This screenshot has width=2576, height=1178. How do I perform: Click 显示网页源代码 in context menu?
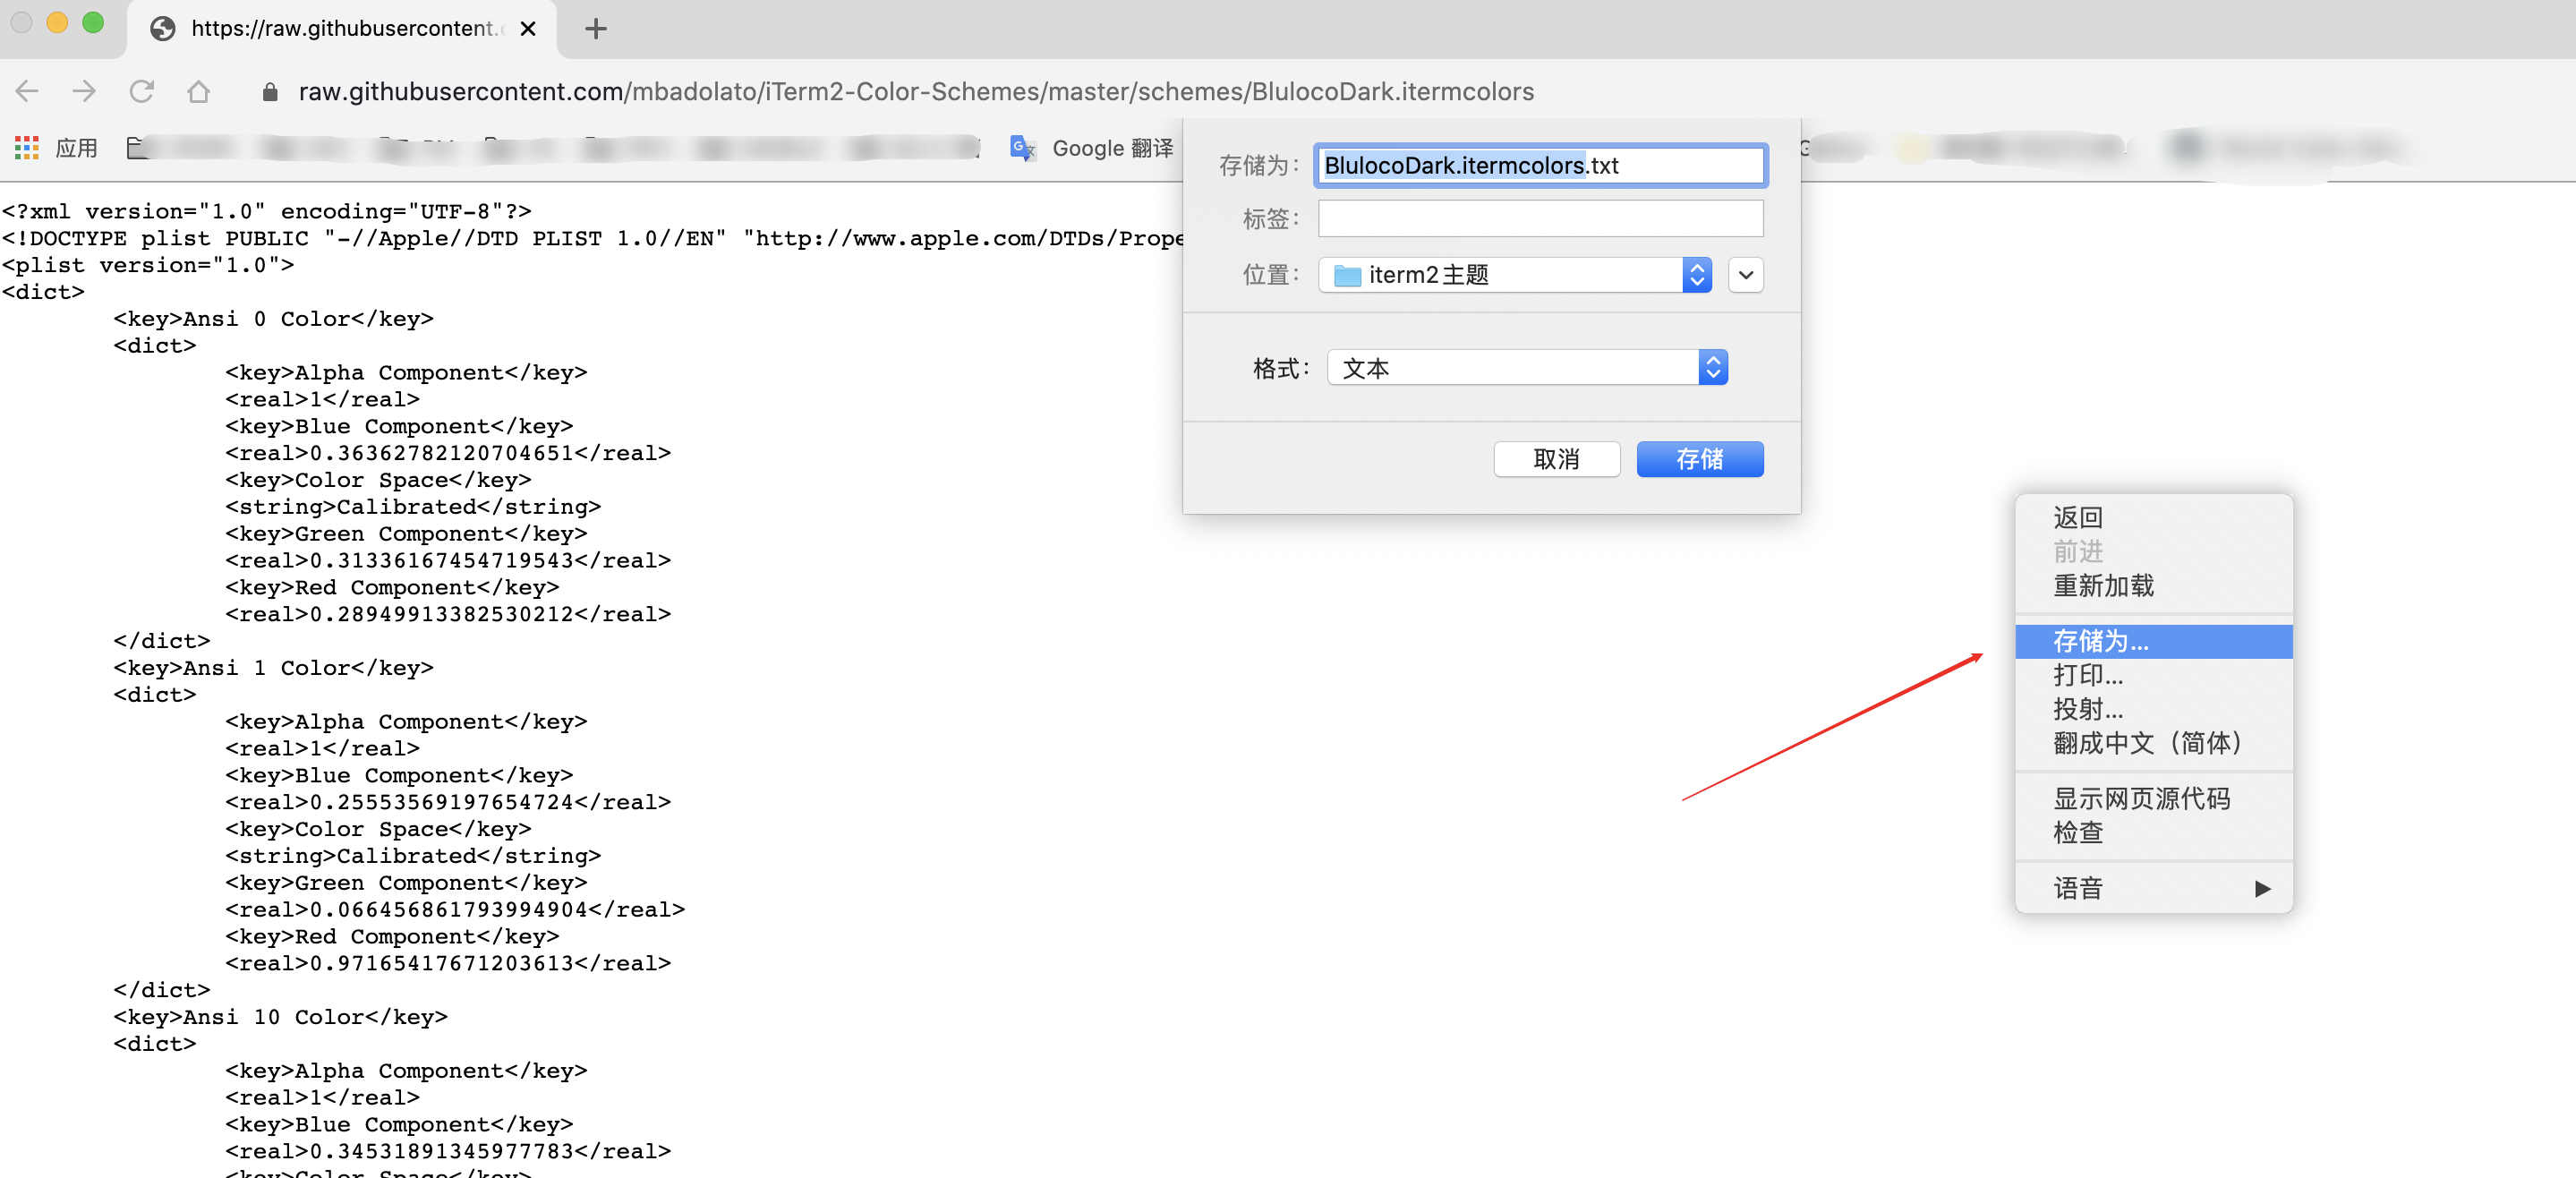tap(2141, 798)
